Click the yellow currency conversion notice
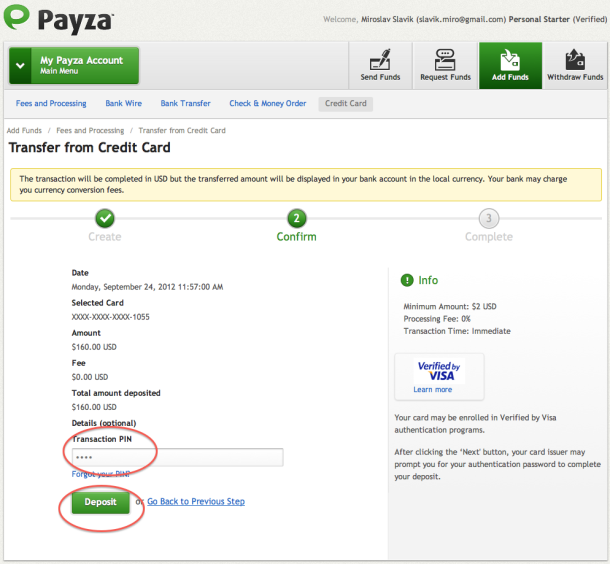 point(306,185)
